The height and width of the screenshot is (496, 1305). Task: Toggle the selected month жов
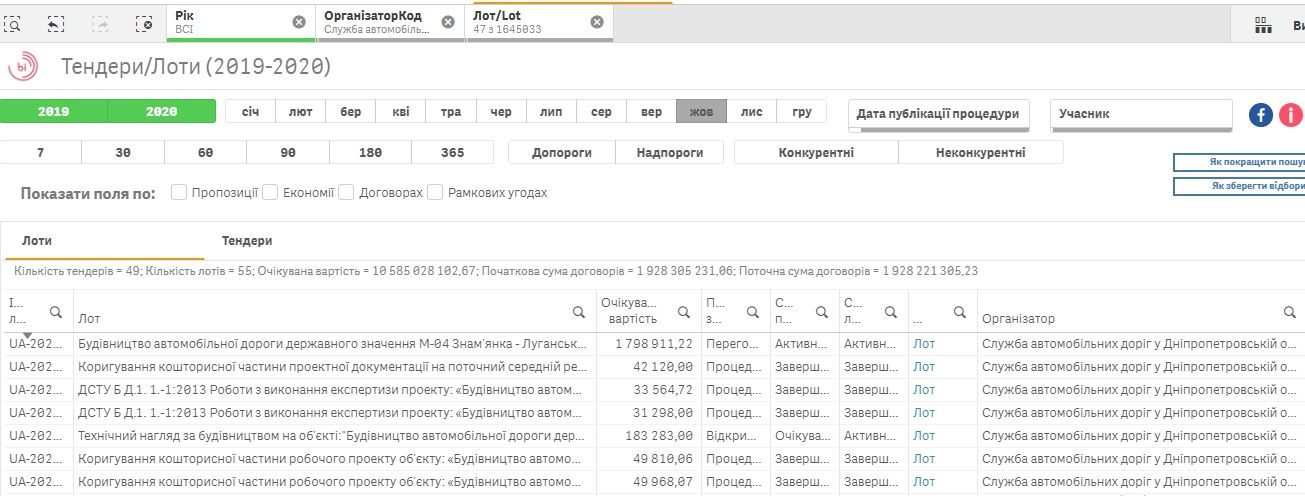[701, 111]
